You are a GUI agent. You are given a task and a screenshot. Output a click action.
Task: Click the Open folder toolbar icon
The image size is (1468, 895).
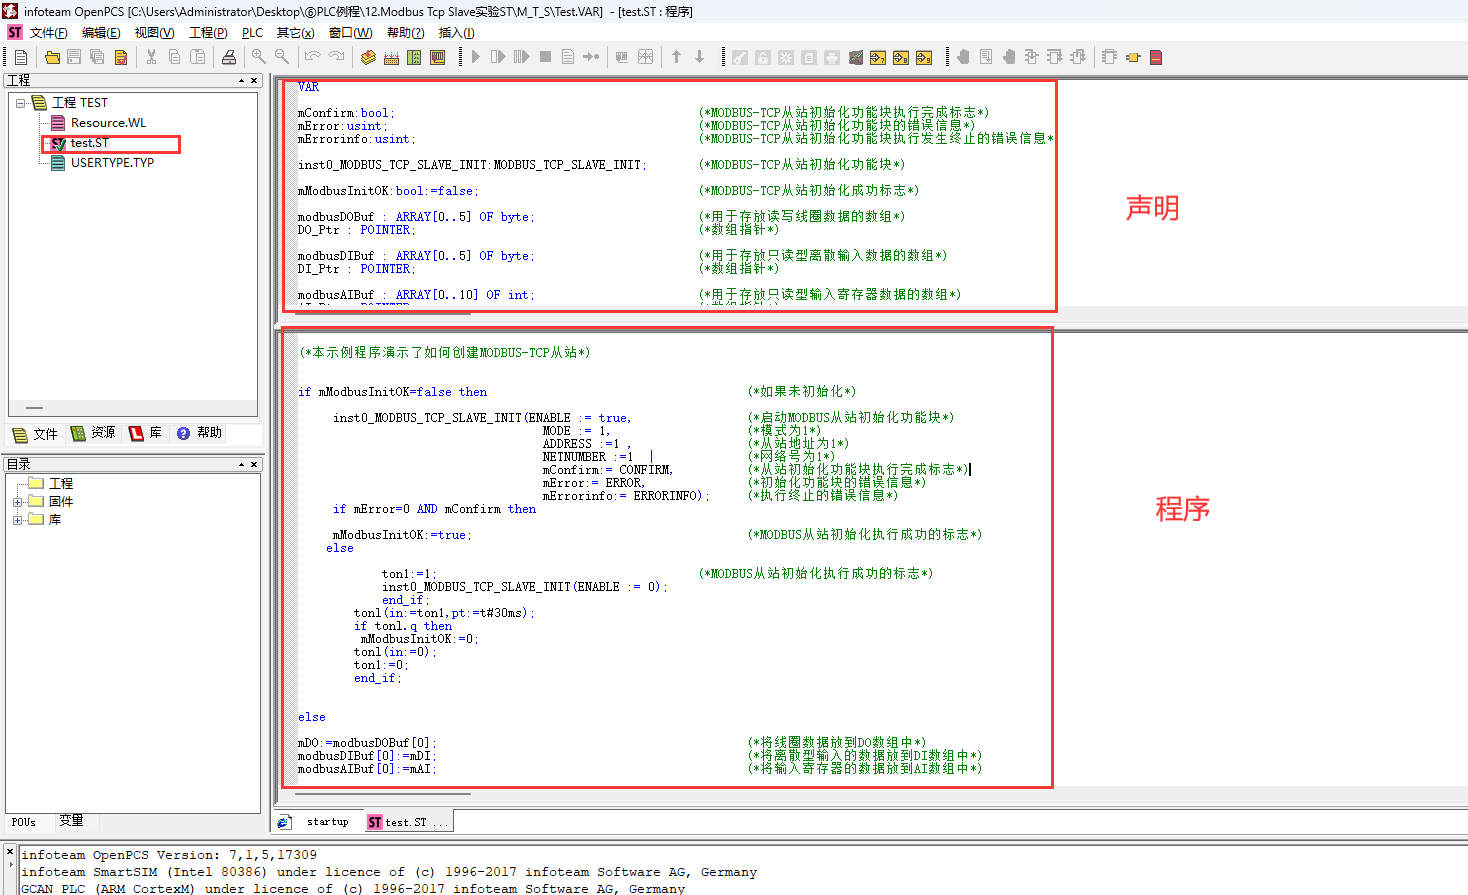click(52, 57)
